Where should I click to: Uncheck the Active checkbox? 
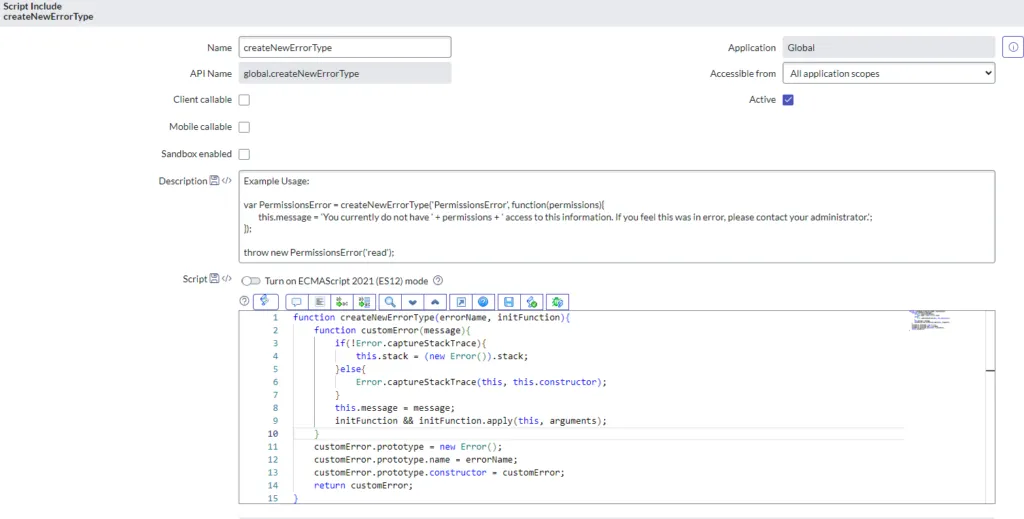point(788,100)
